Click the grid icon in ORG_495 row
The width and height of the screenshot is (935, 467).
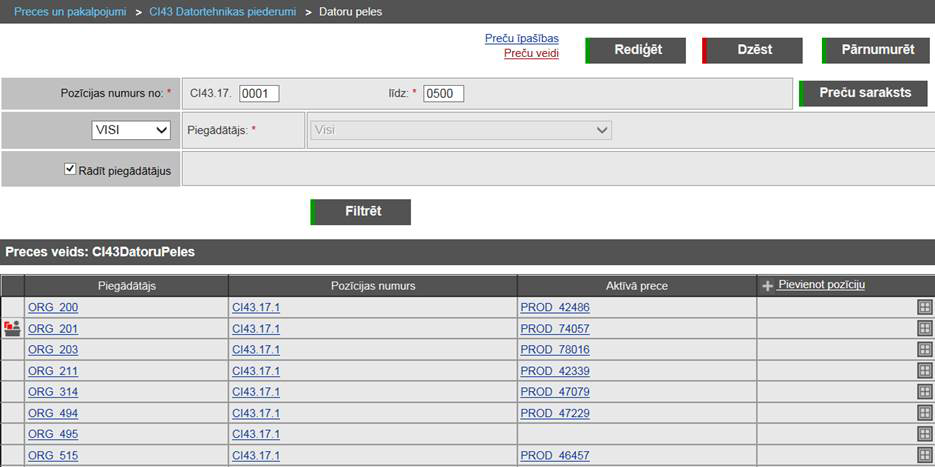[x=924, y=434]
